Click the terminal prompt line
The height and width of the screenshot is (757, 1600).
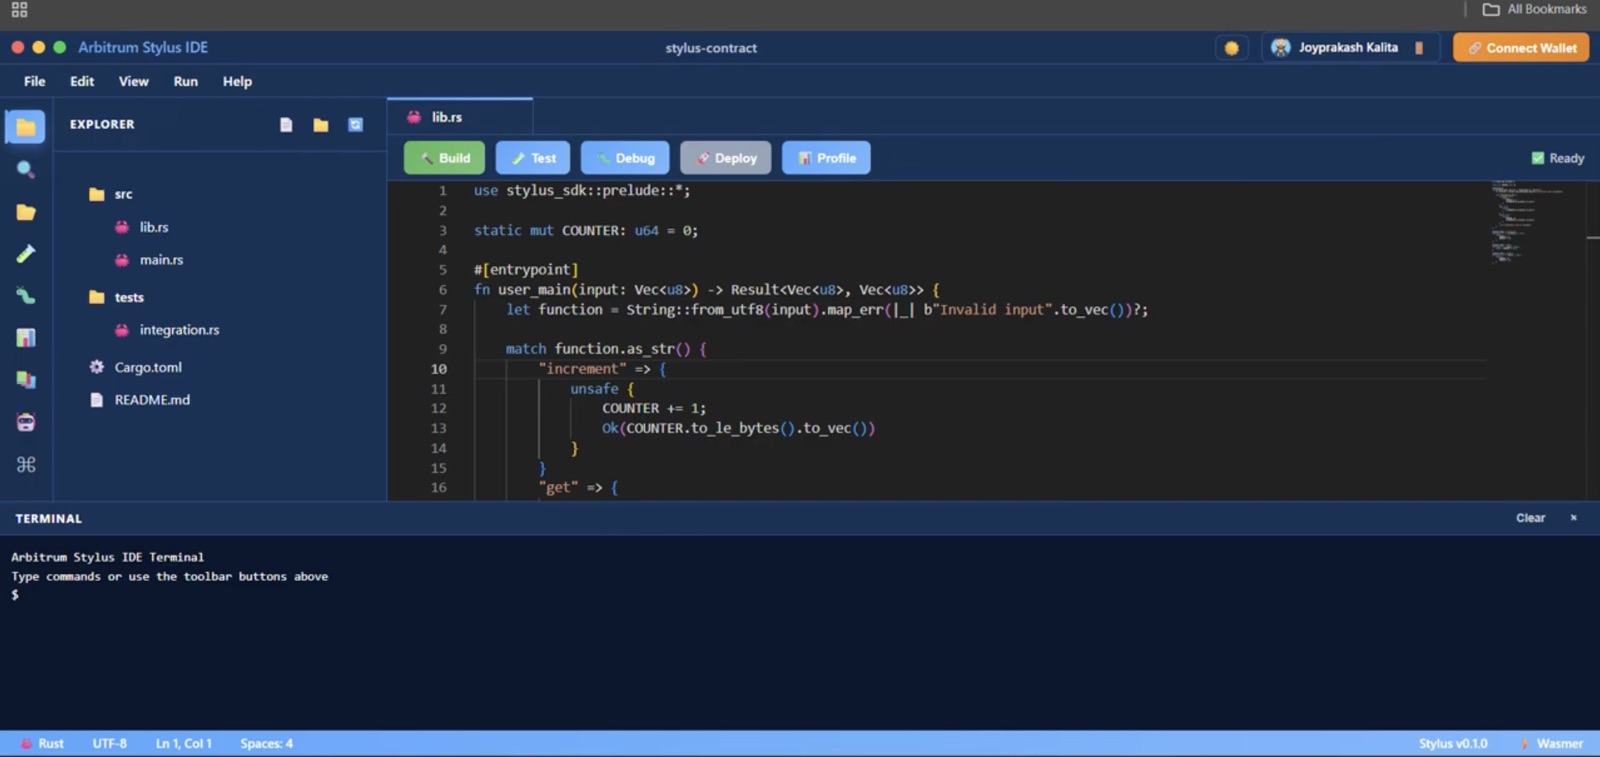[x=15, y=595]
